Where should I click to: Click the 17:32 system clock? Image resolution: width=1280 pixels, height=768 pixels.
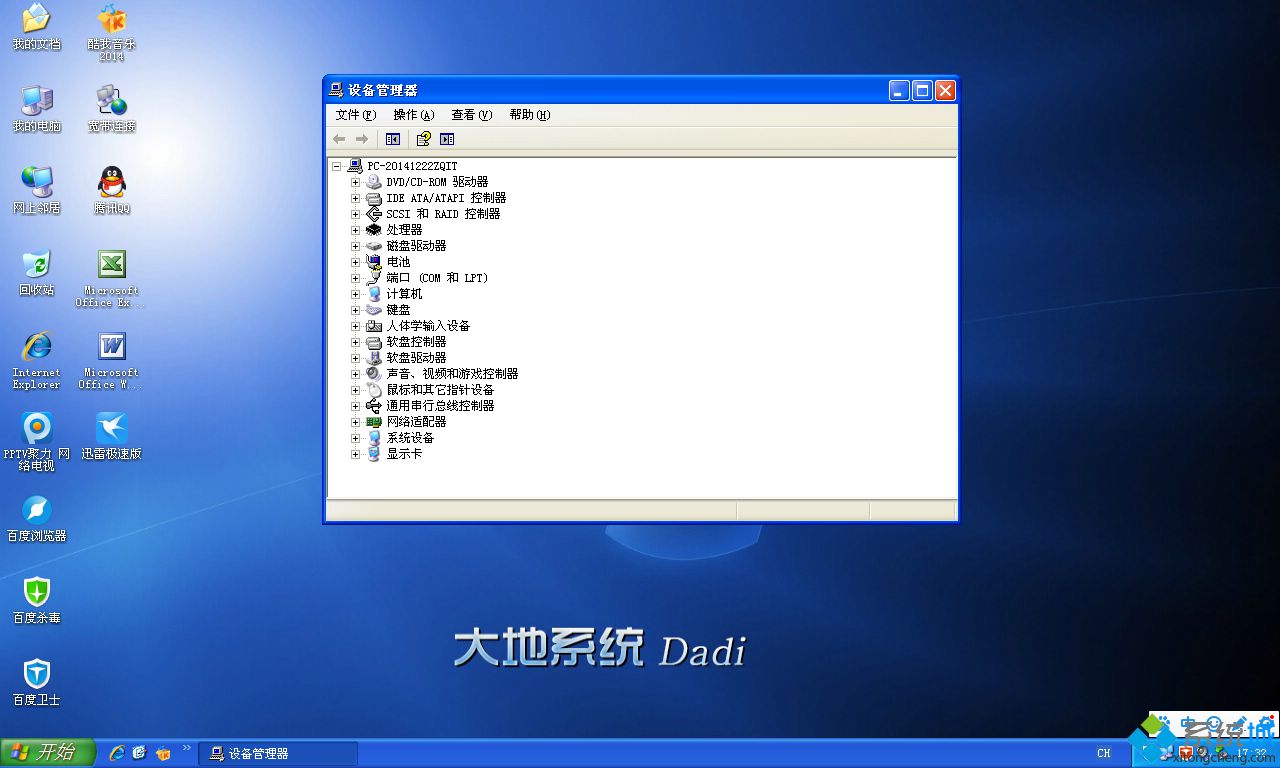coord(1251,754)
